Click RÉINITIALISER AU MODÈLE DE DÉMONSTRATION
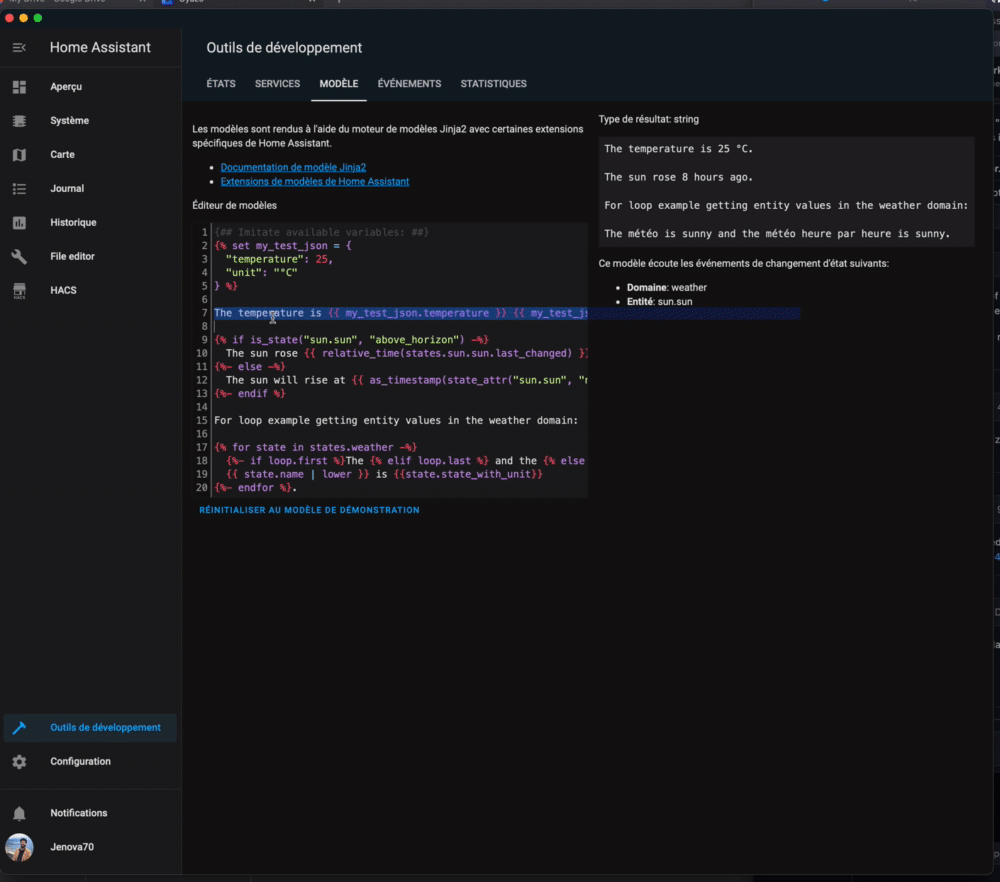This screenshot has height=882, width=1000. (309, 510)
